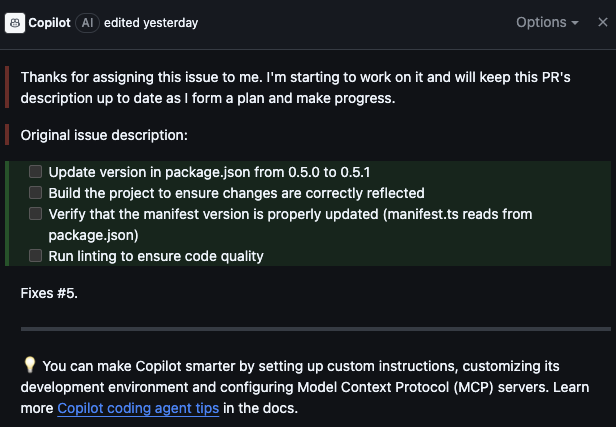The width and height of the screenshot is (616, 427).
Task: Tick the Build the project checkbox
Action: [35, 192]
